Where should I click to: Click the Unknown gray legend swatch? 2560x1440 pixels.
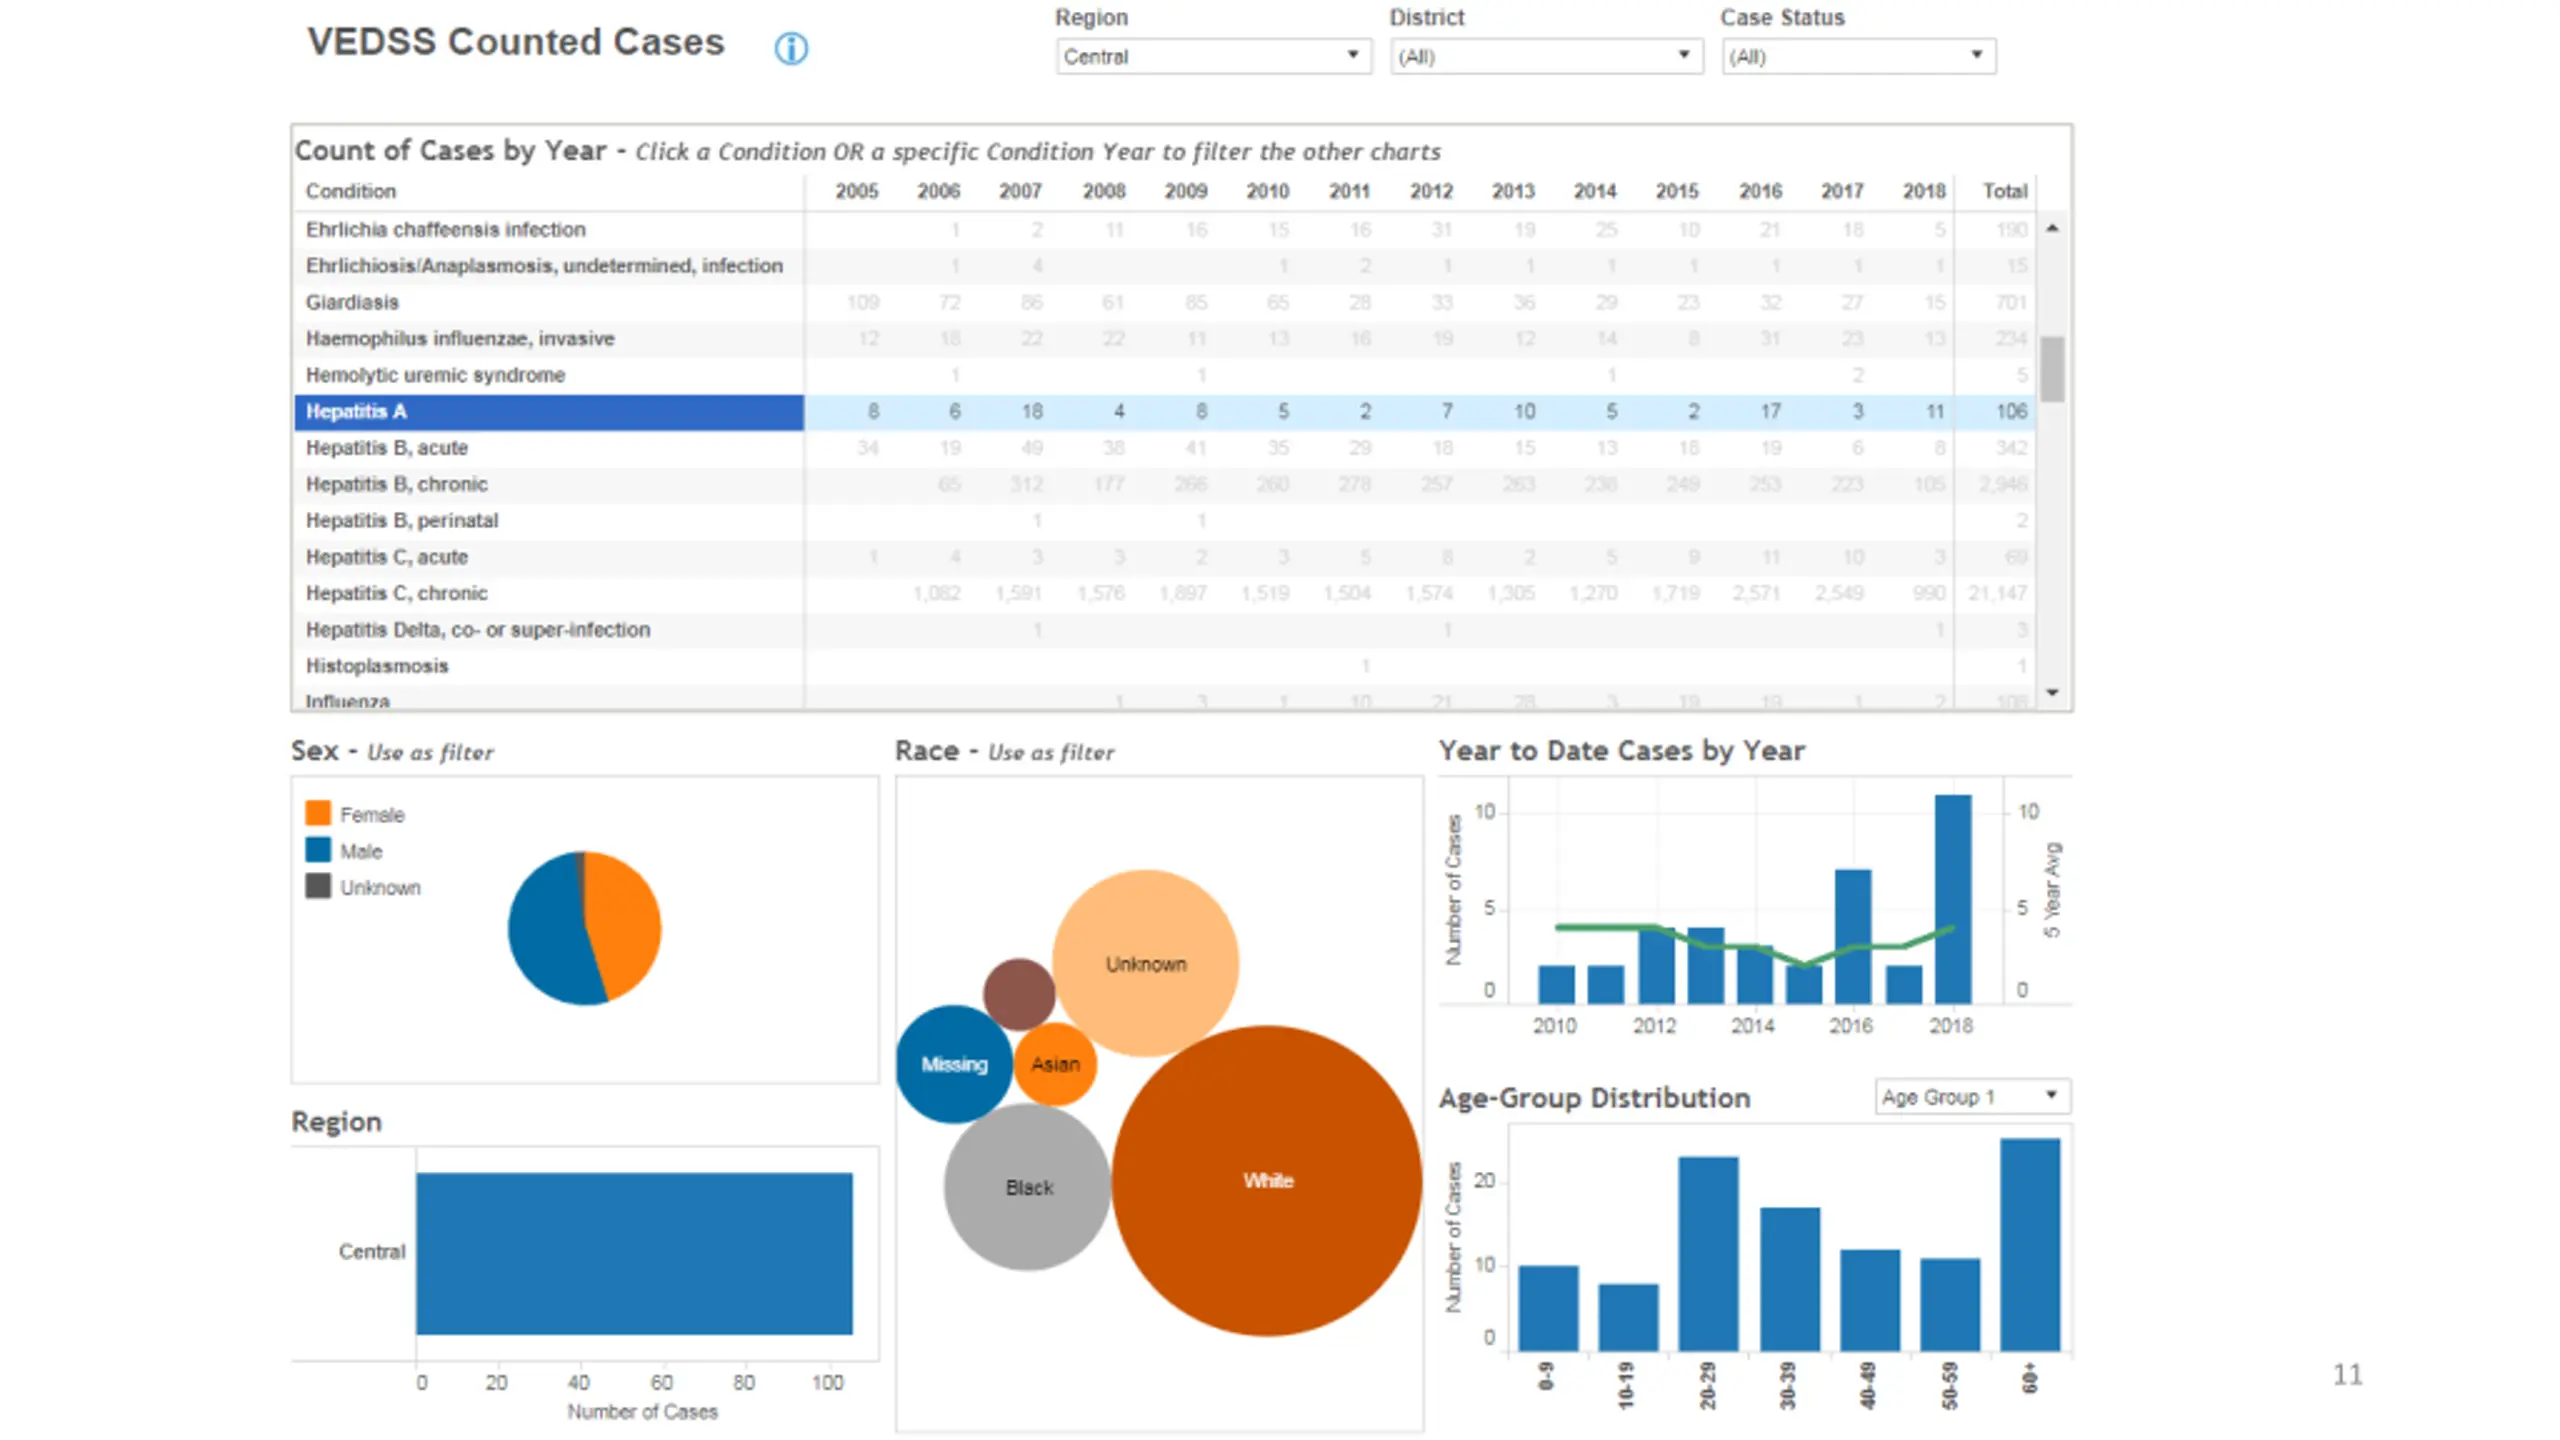(x=318, y=886)
